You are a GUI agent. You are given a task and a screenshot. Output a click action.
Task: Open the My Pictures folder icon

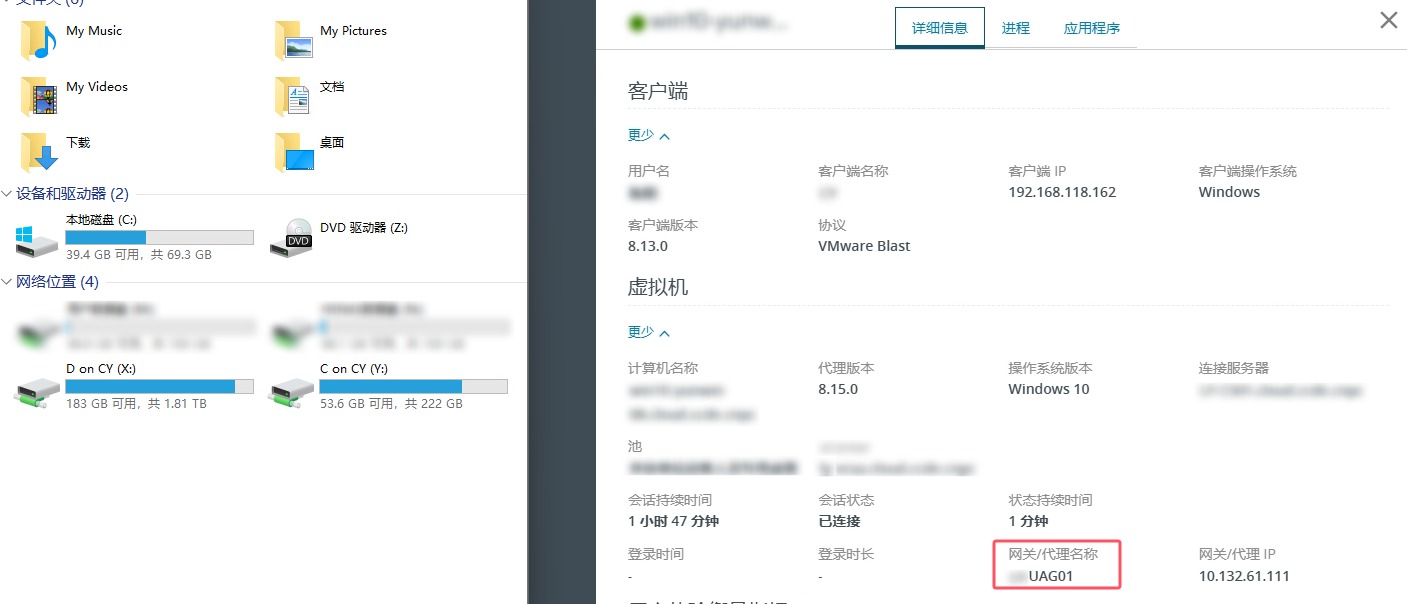coord(293,40)
